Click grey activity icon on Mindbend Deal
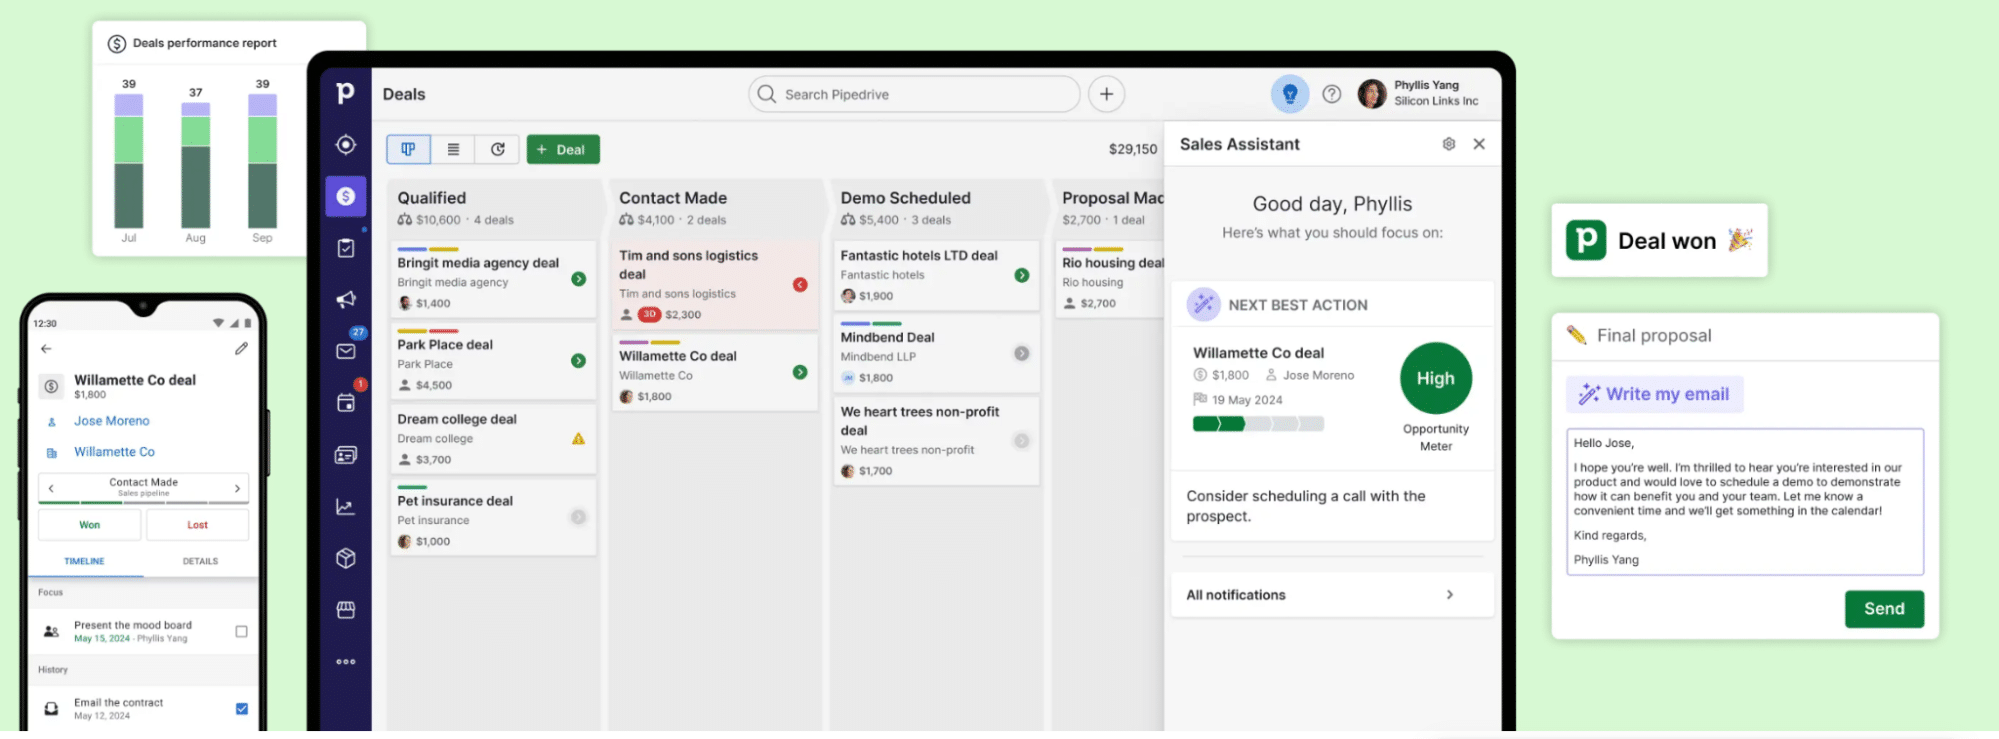 1022,353
